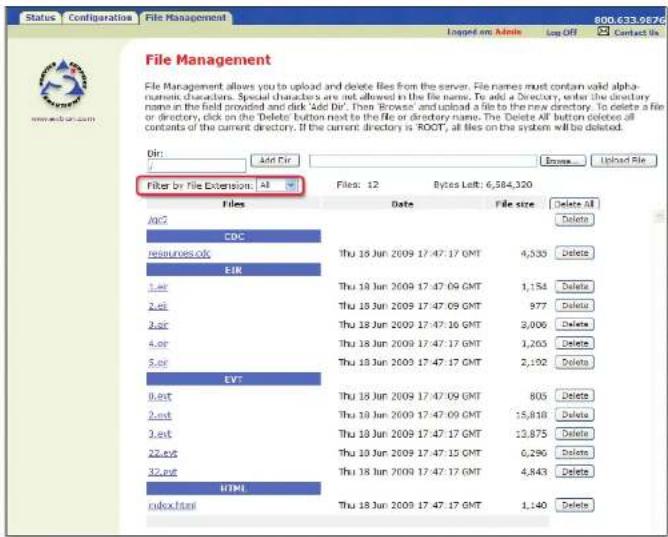
Task: Focus the upload file path field
Action: pos(423,161)
